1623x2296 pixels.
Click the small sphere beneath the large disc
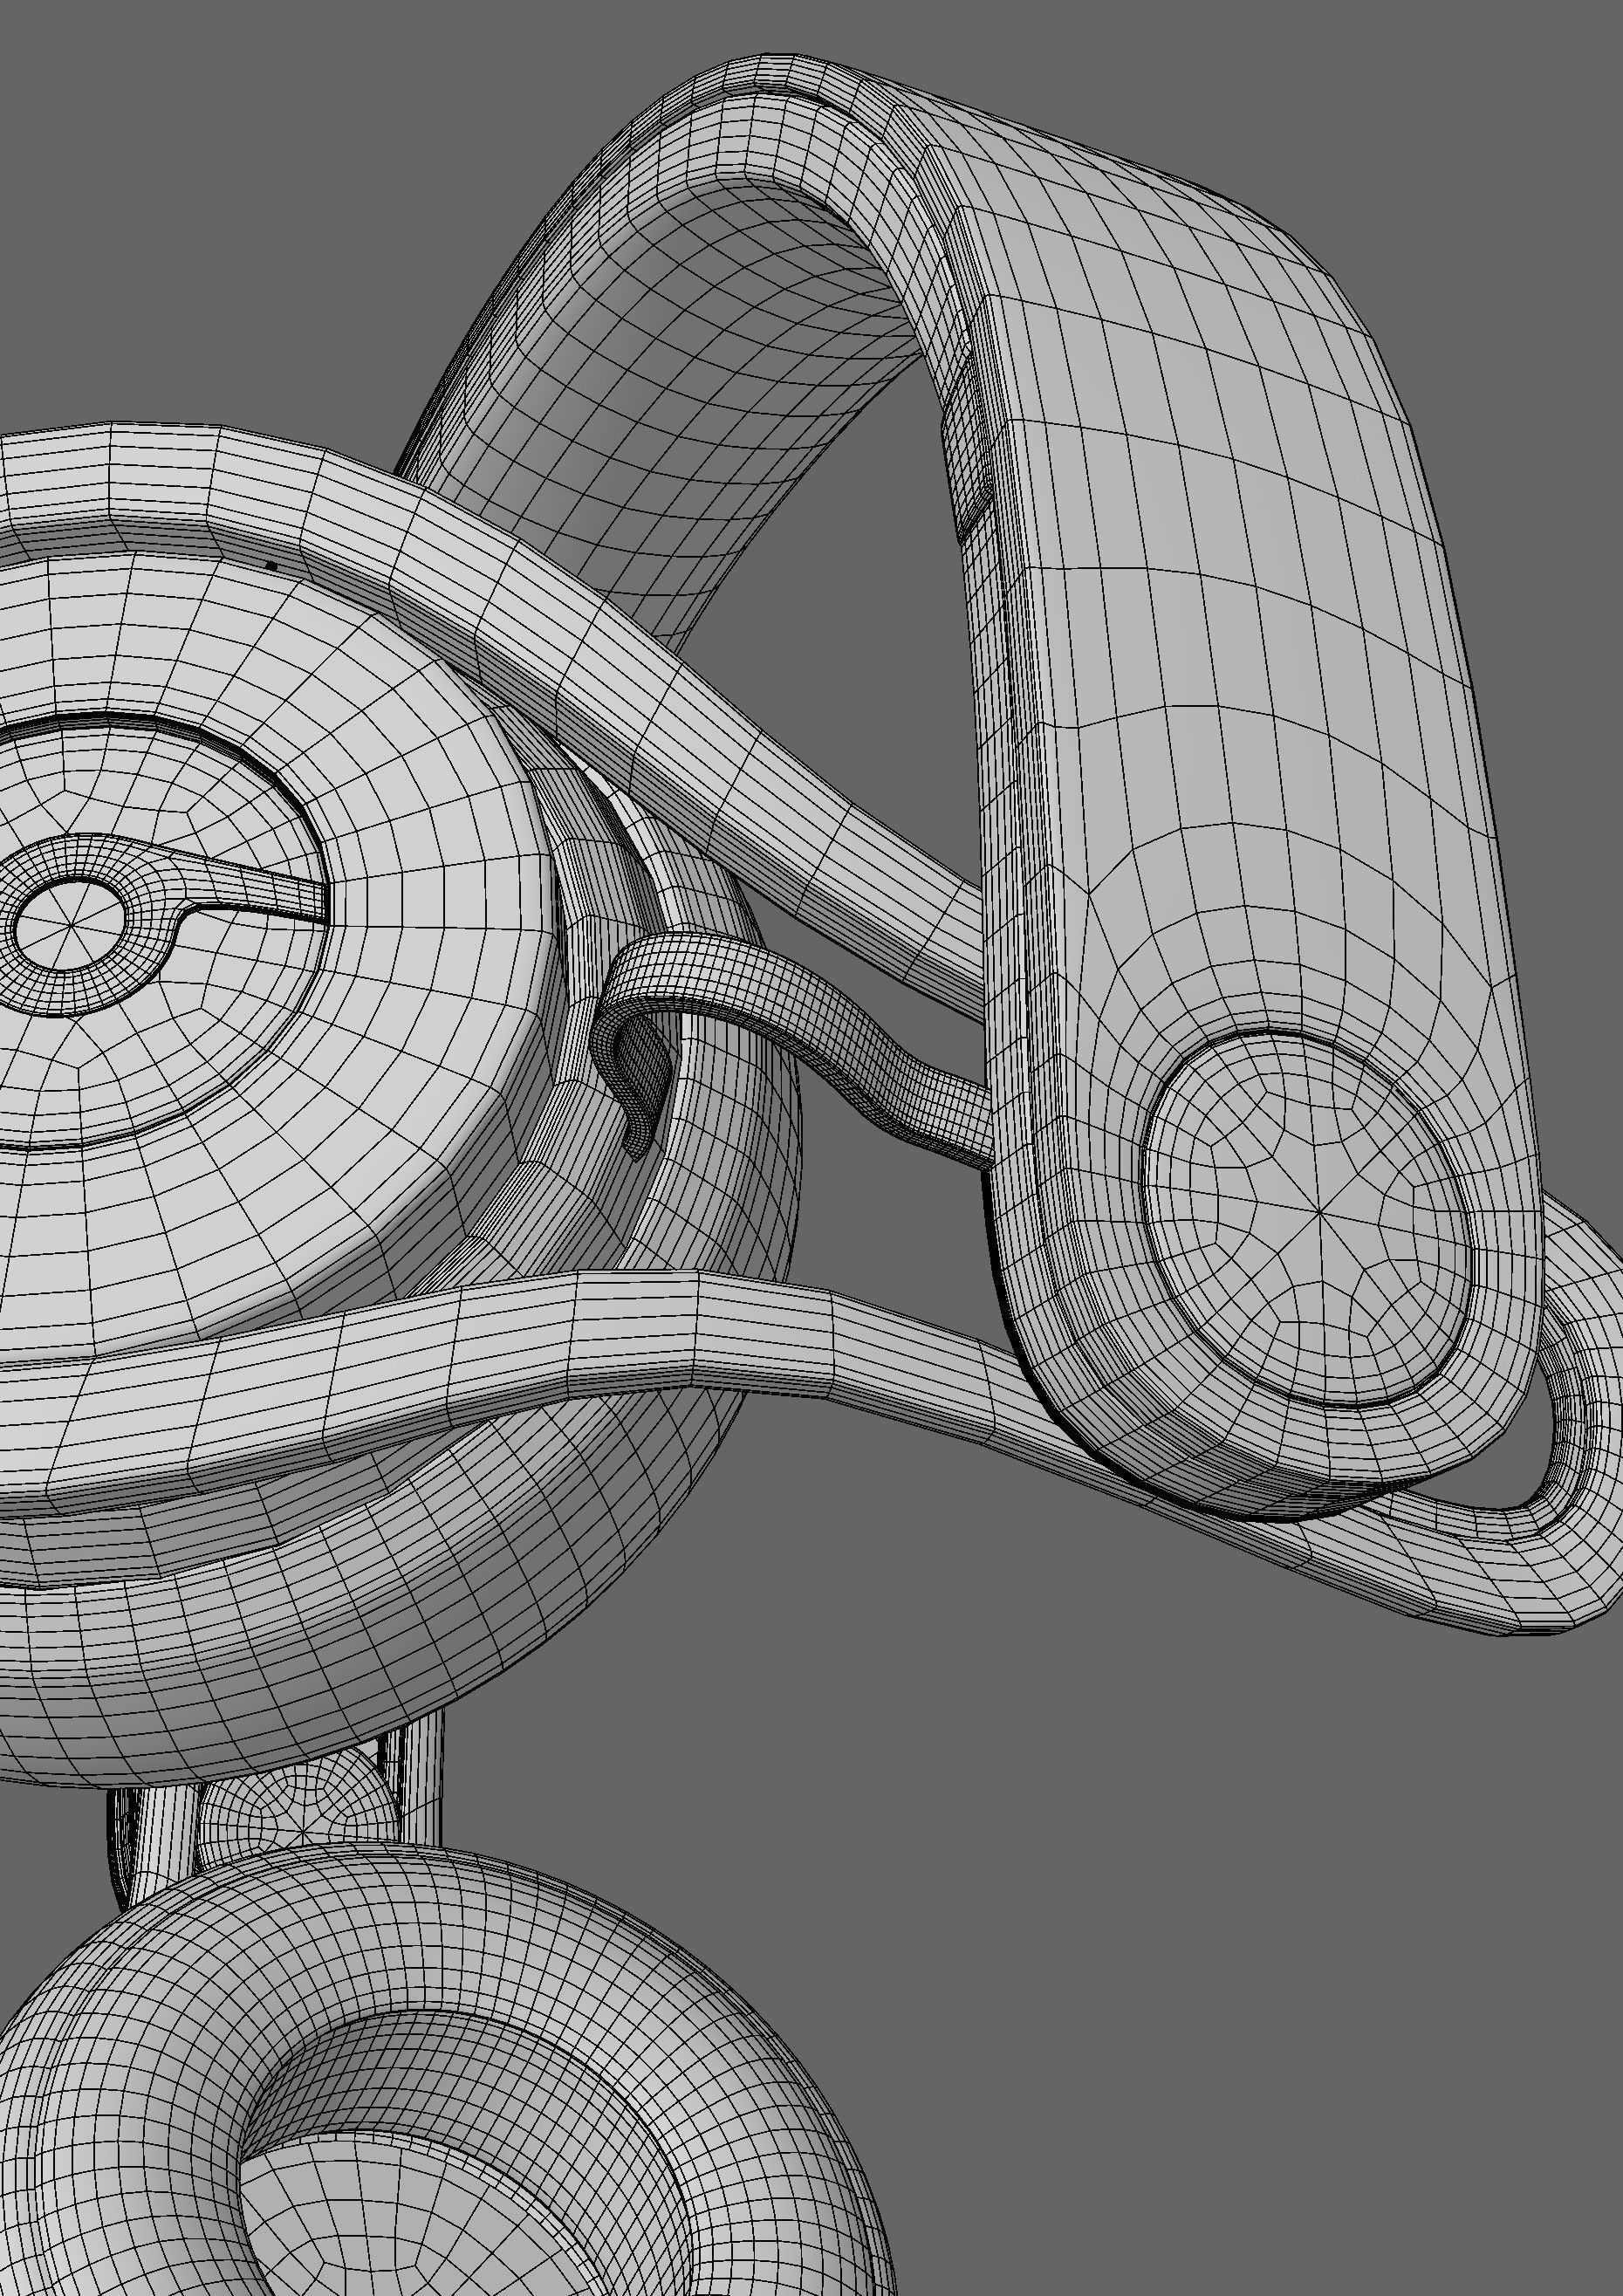click(299, 1812)
